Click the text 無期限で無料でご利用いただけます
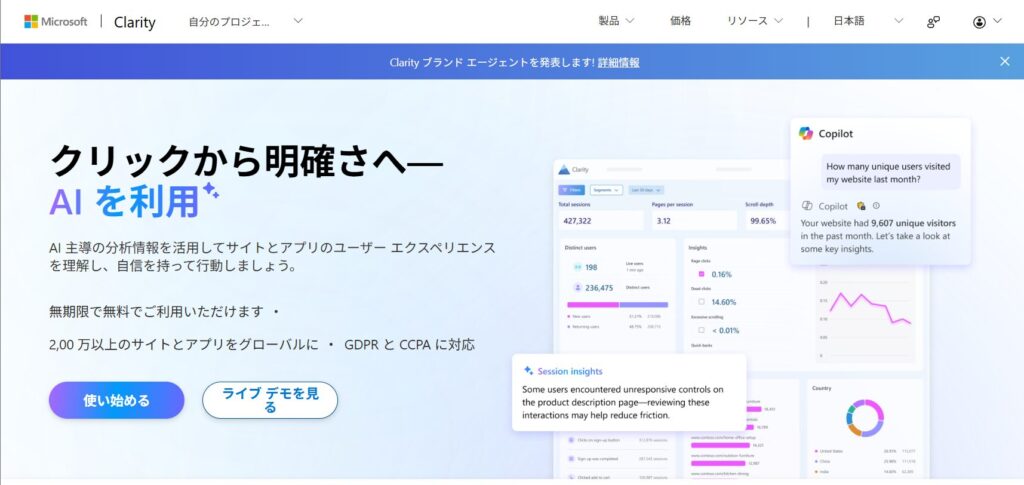The width and height of the screenshot is (1024, 485). (x=157, y=311)
